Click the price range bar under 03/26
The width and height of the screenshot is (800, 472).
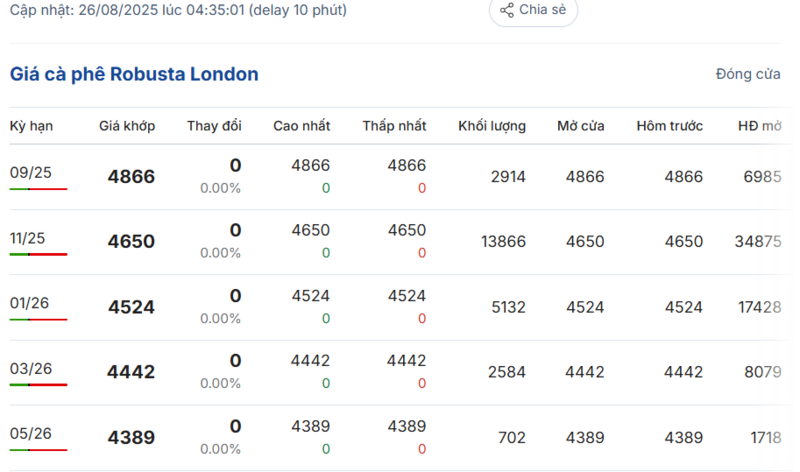click(38, 384)
